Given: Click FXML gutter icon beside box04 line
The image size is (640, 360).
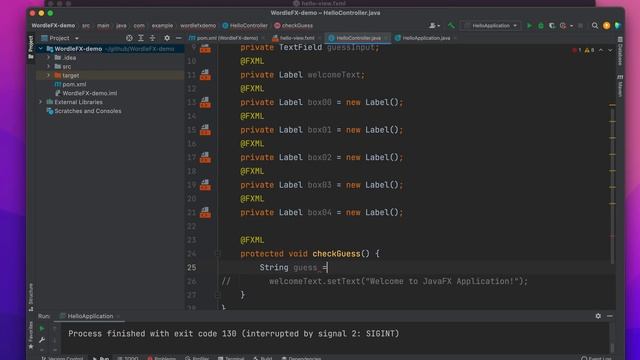Looking at the screenshot, I should click(x=205, y=212).
